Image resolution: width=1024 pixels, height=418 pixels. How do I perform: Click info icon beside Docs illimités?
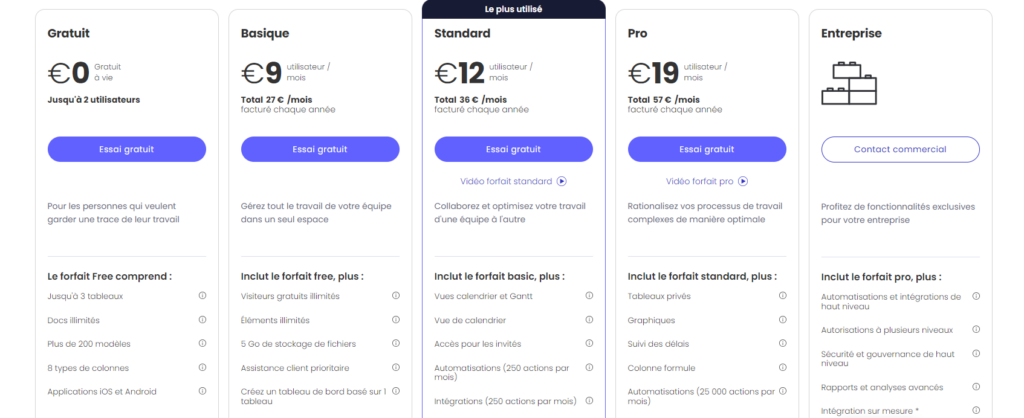(x=202, y=320)
